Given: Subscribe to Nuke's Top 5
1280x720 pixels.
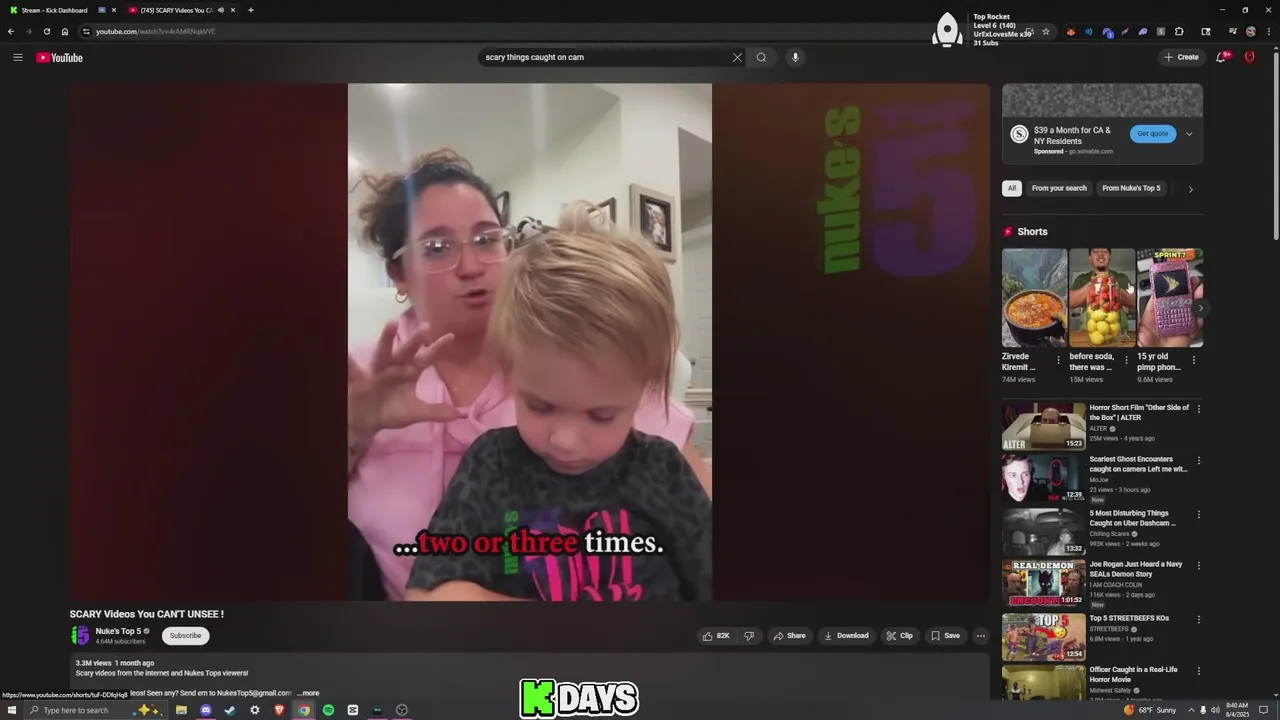Looking at the screenshot, I should [185, 635].
